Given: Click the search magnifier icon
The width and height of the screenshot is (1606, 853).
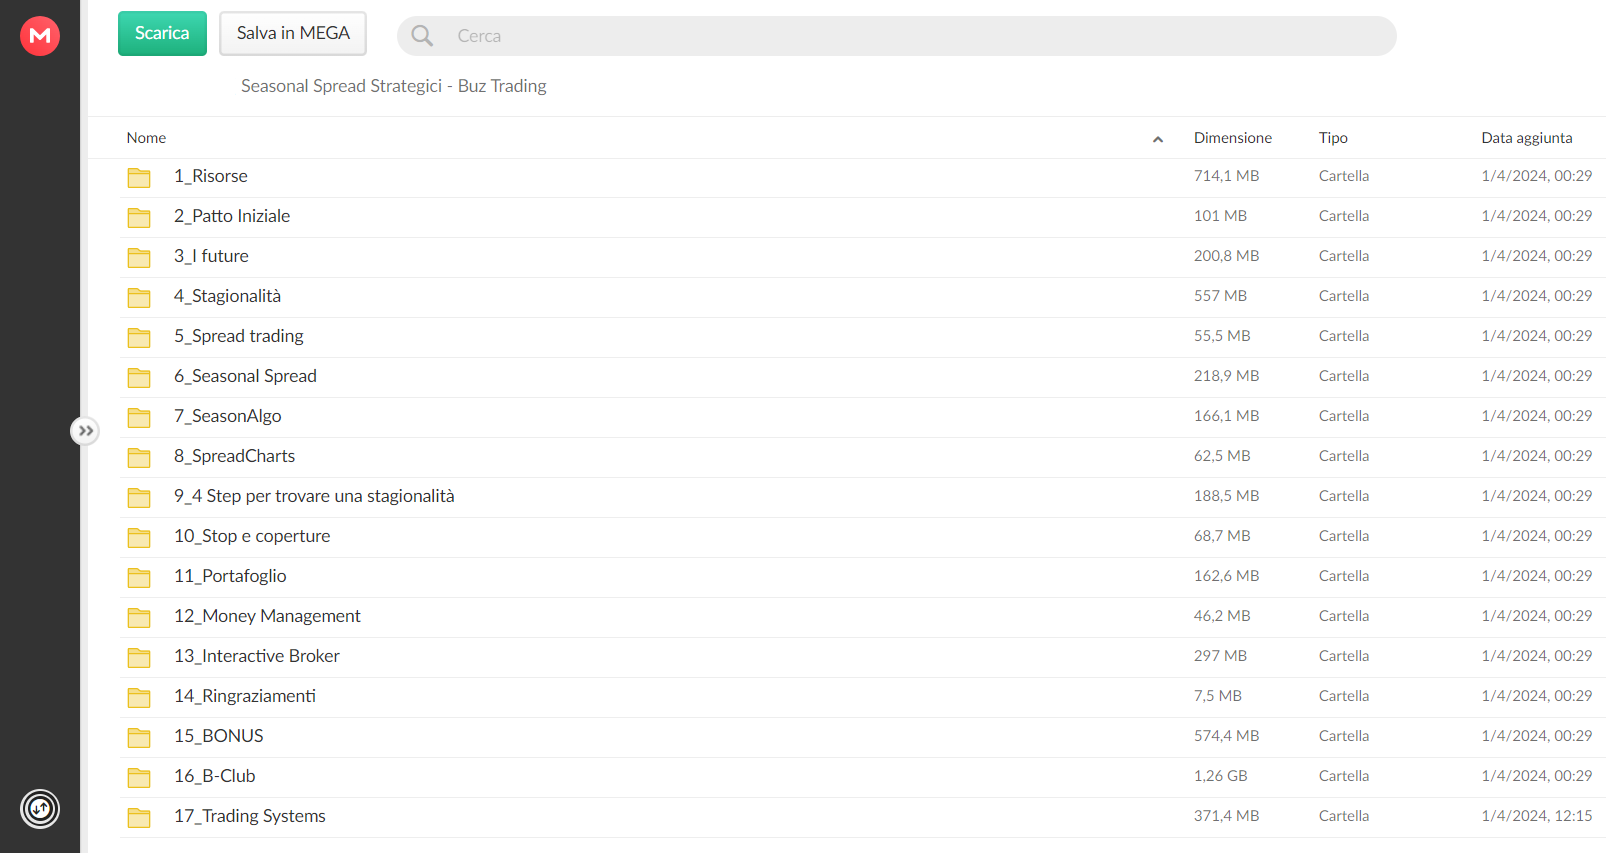Looking at the screenshot, I should (x=422, y=36).
